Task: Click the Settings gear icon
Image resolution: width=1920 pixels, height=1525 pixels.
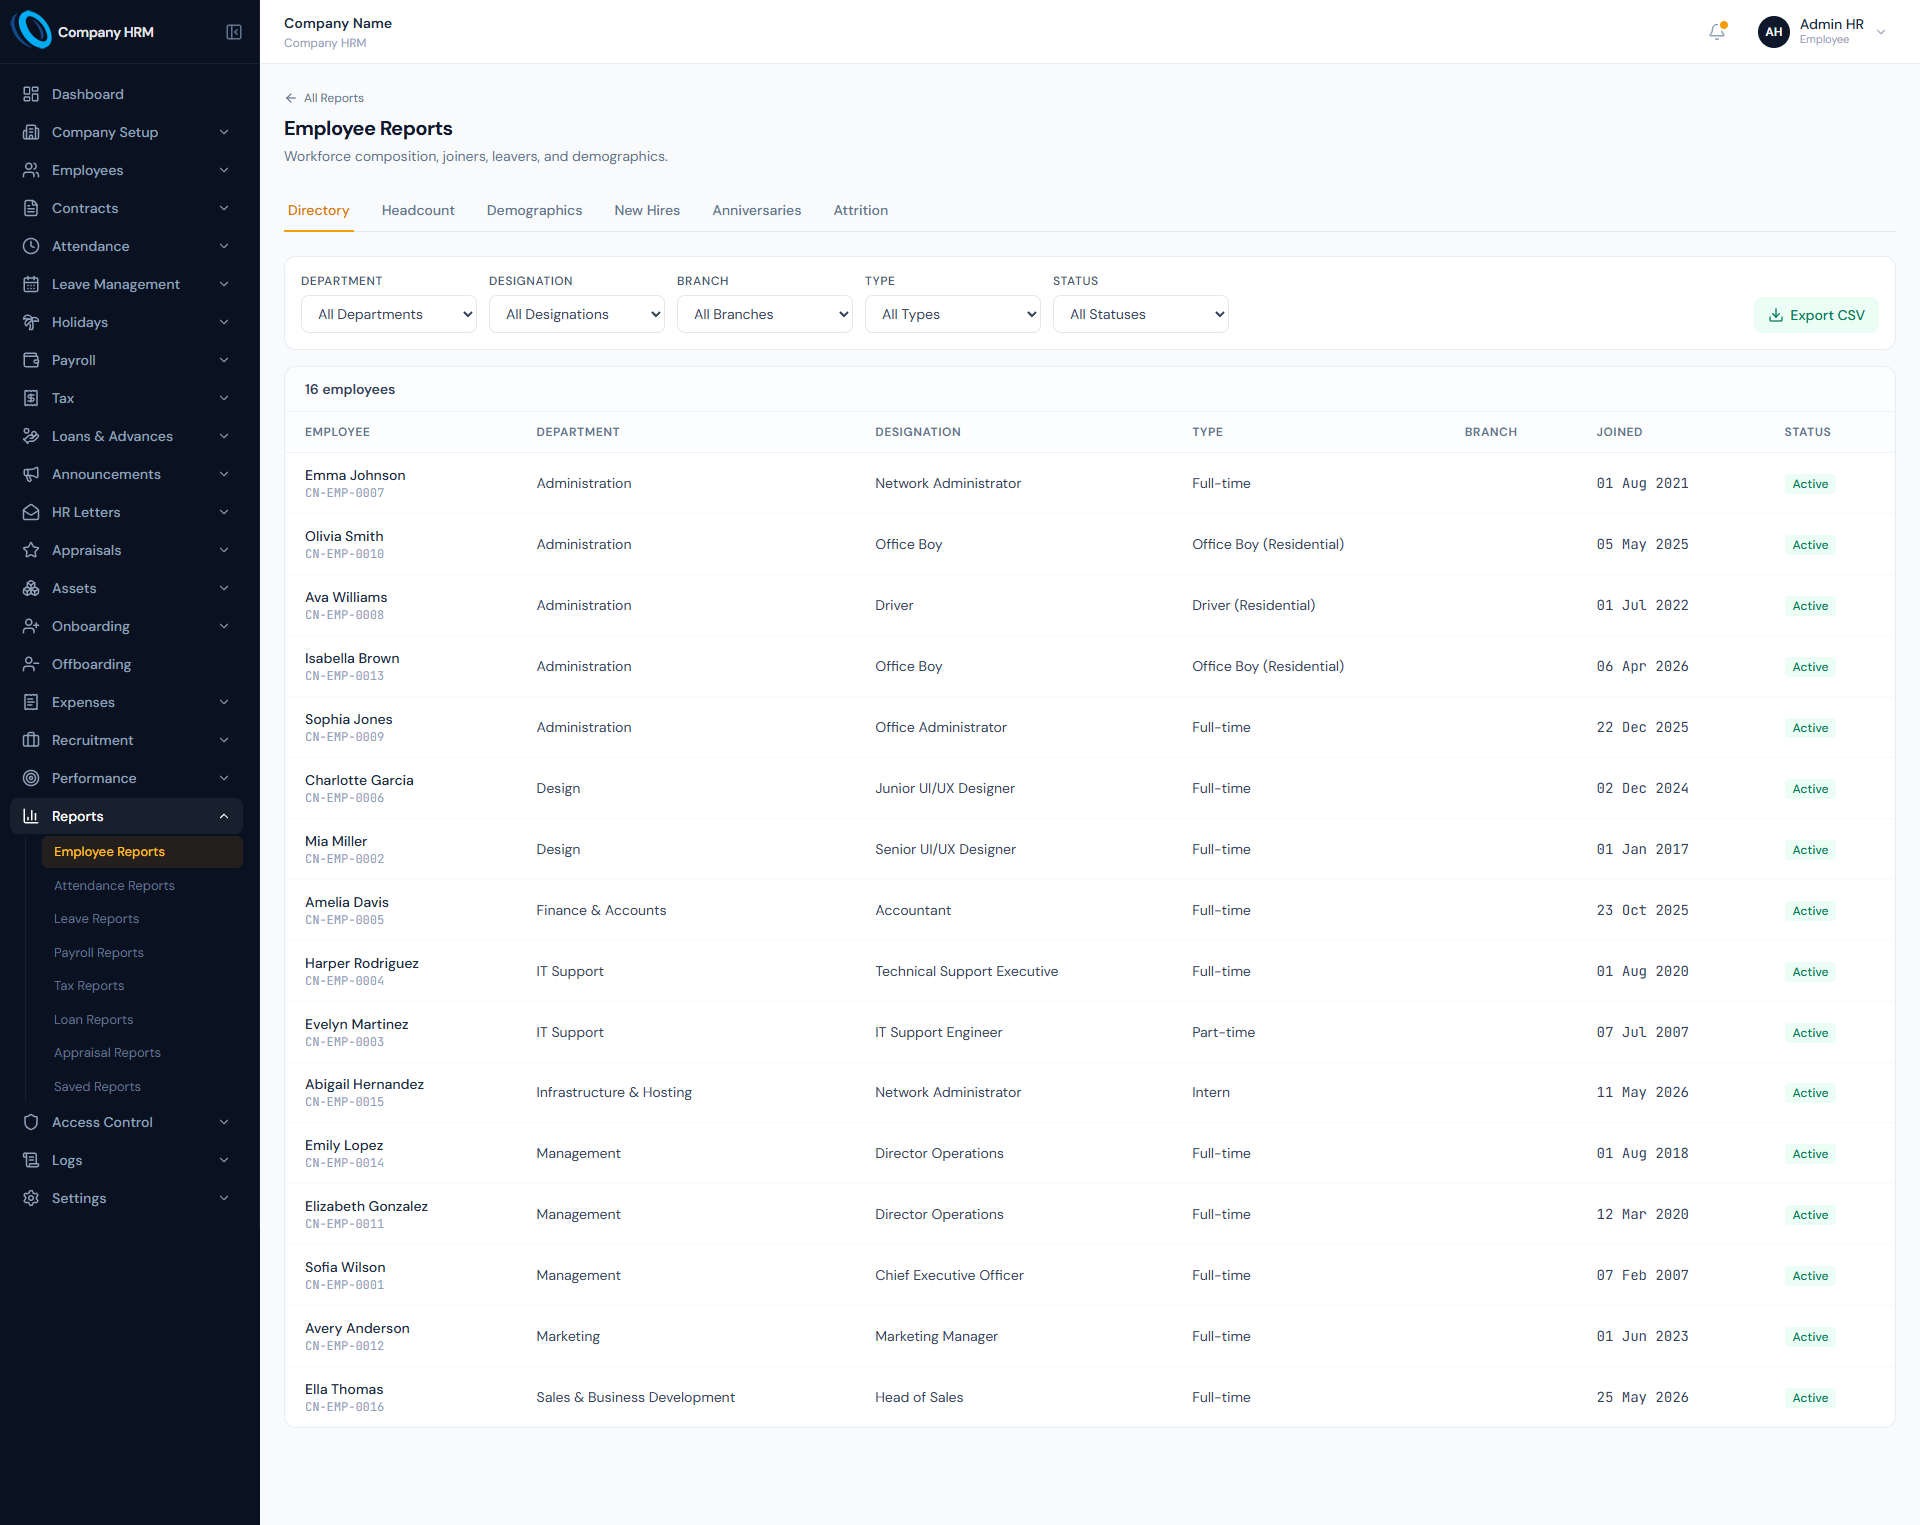Action: click(x=31, y=1198)
